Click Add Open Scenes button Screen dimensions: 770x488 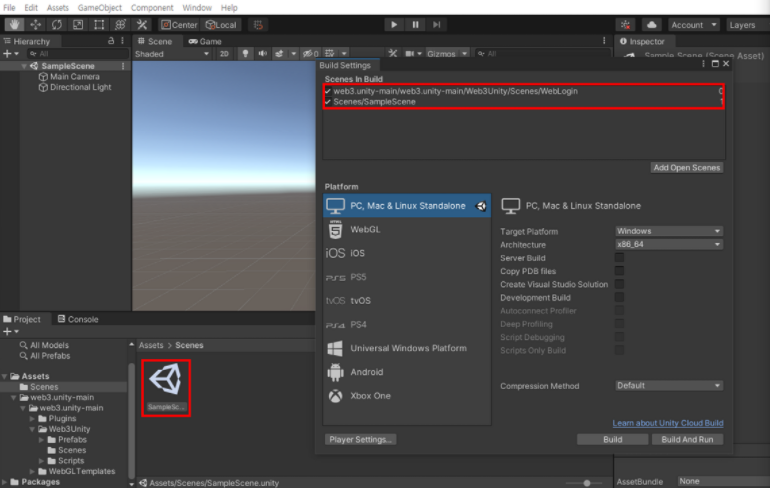tap(687, 168)
